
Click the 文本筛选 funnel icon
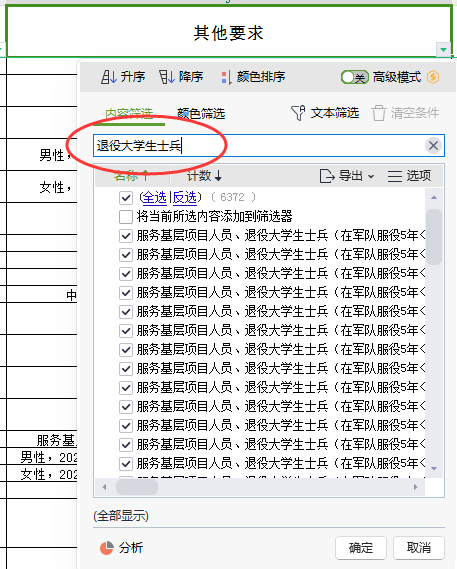click(298, 113)
